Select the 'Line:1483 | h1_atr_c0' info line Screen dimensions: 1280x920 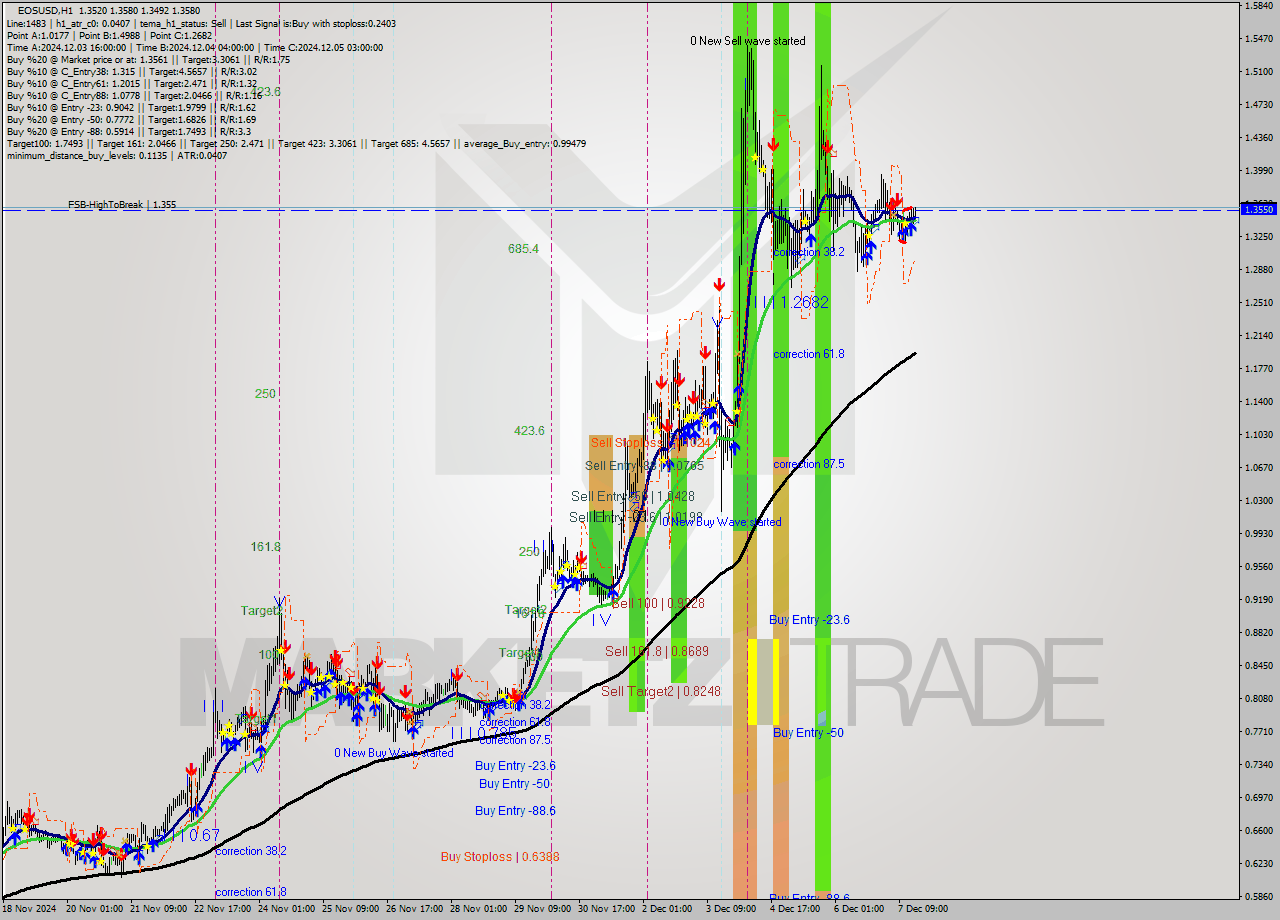point(201,22)
